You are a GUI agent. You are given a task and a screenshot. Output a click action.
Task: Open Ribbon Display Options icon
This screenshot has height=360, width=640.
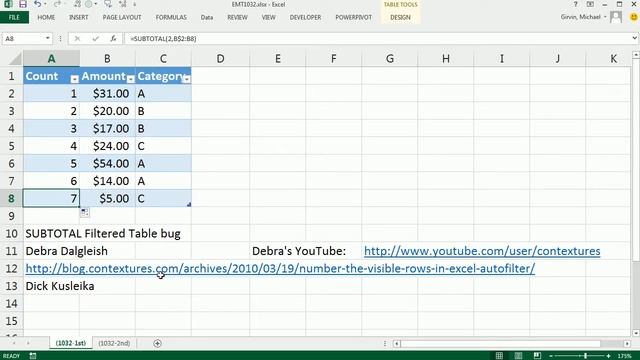click(x=590, y=4)
